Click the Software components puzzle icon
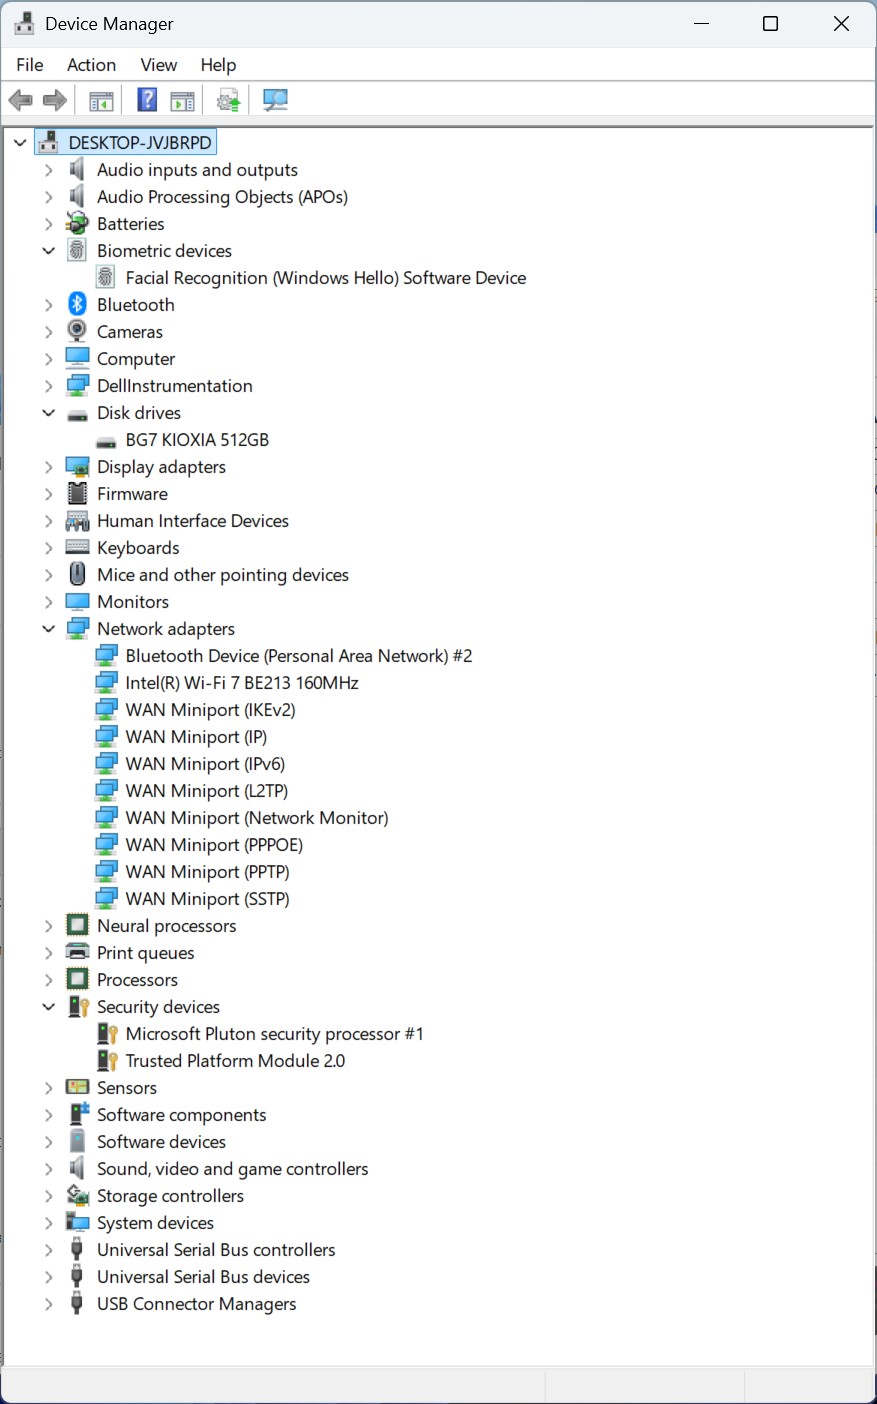Viewport: 877px width, 1404px height. (x=77, y=1114)
